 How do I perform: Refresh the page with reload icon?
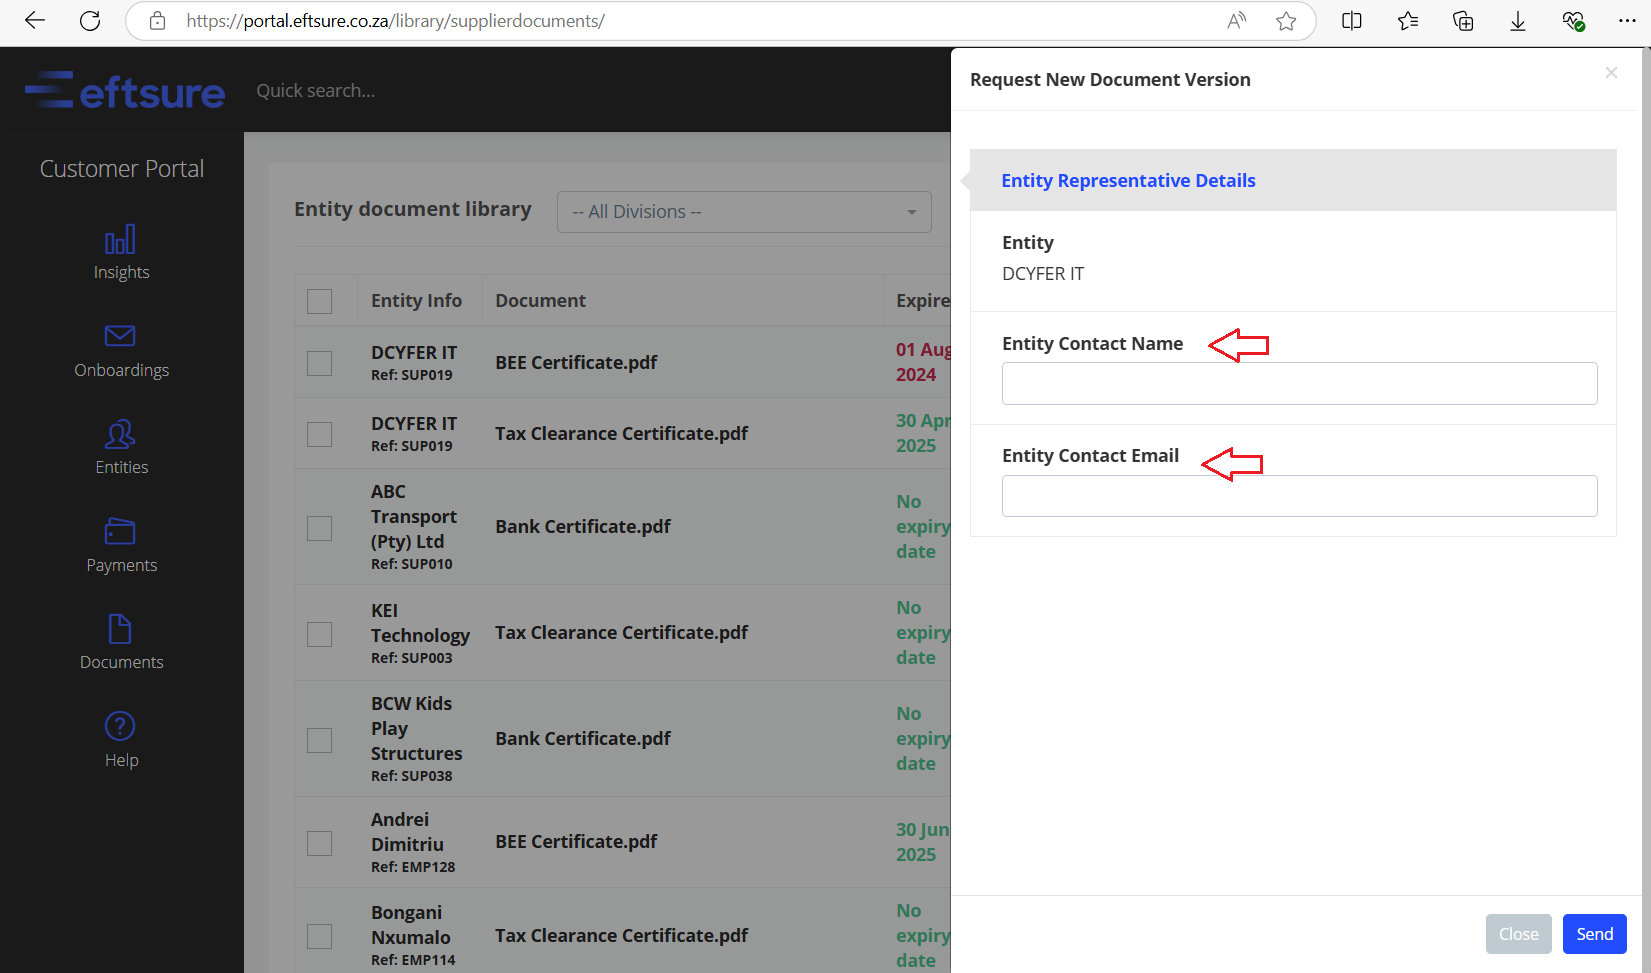(90, 21)
